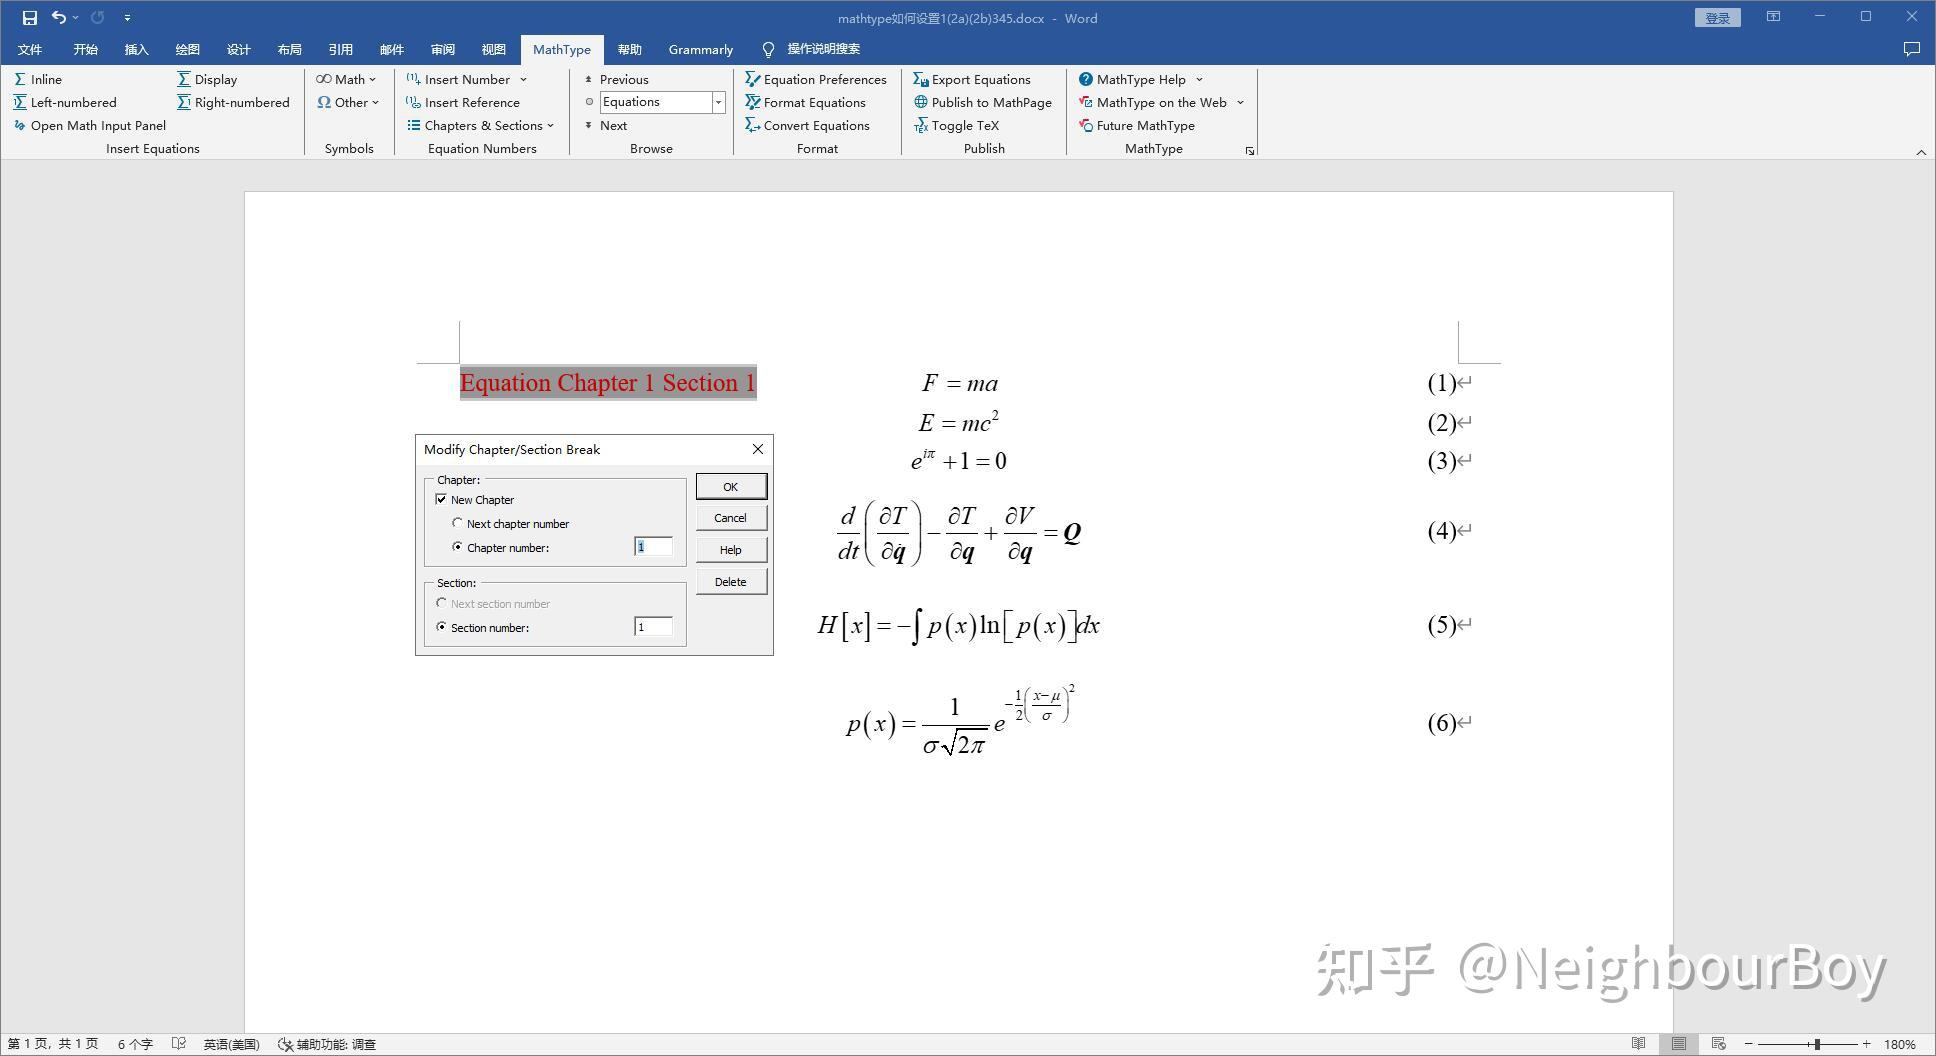Switch to the Grammarly tab
The width and height of the screenshot is (1936, 1056).
(700, 49)
